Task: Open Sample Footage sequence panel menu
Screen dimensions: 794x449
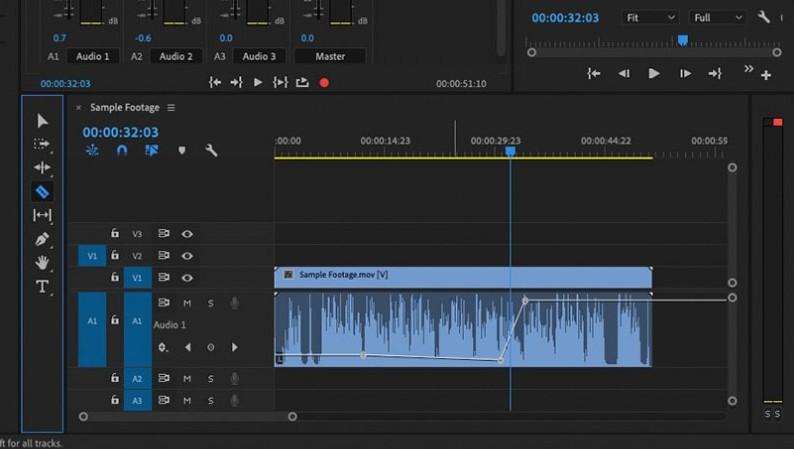Action: [171, 107]
